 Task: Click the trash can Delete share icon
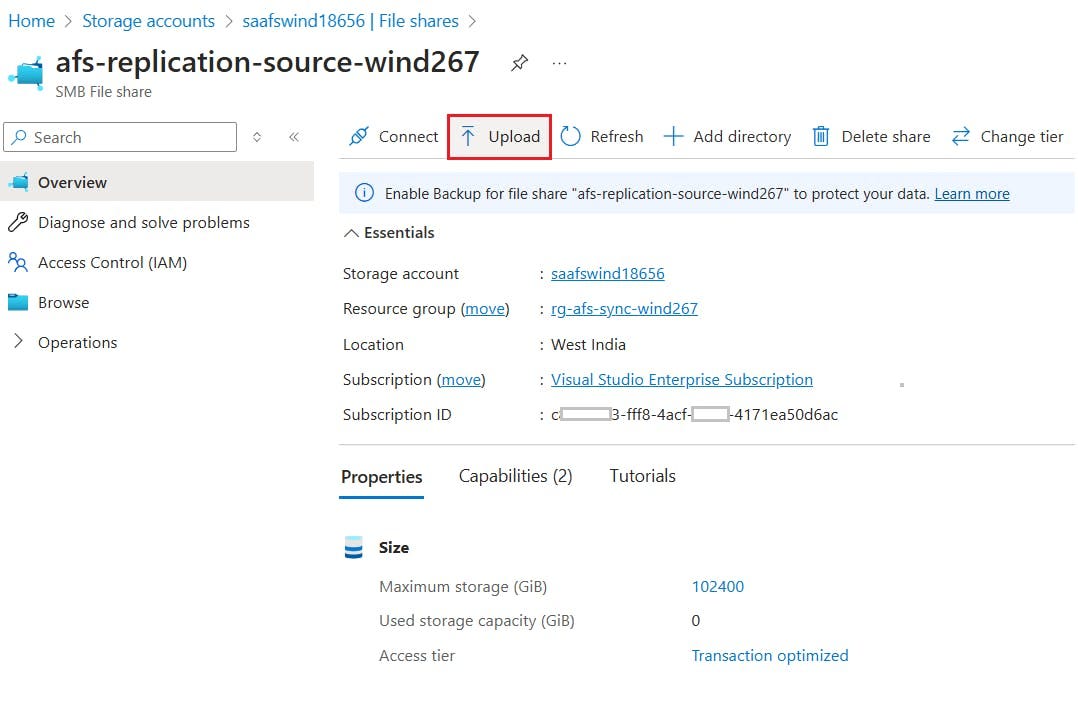[x=821, y=136]
